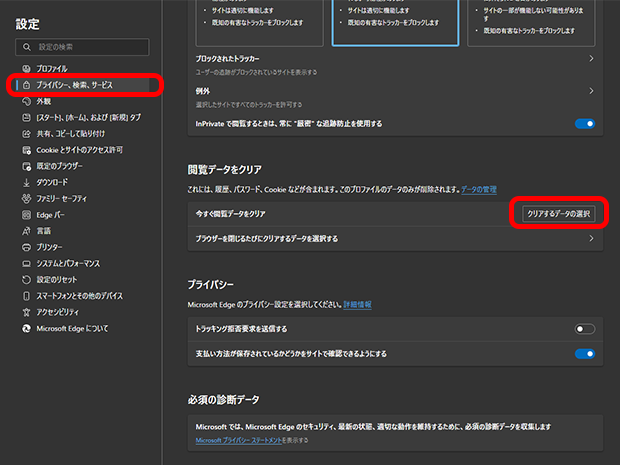Click the Printer (プリンター) icon

coord(26,247)
